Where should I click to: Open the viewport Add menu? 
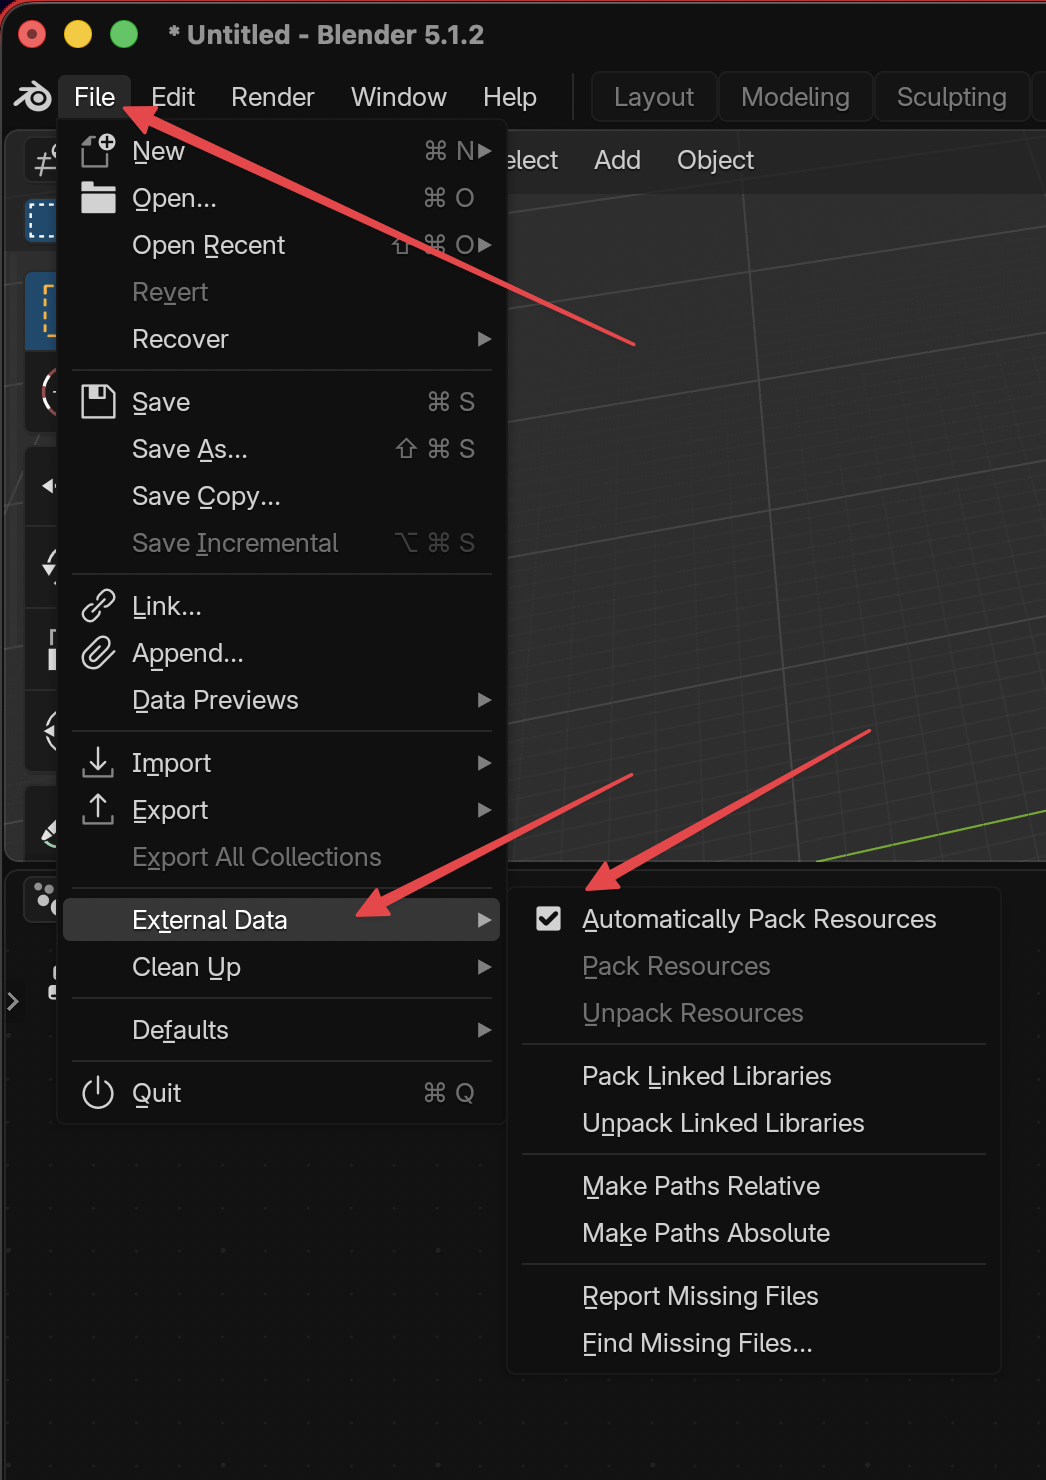[x=617, y=160]
